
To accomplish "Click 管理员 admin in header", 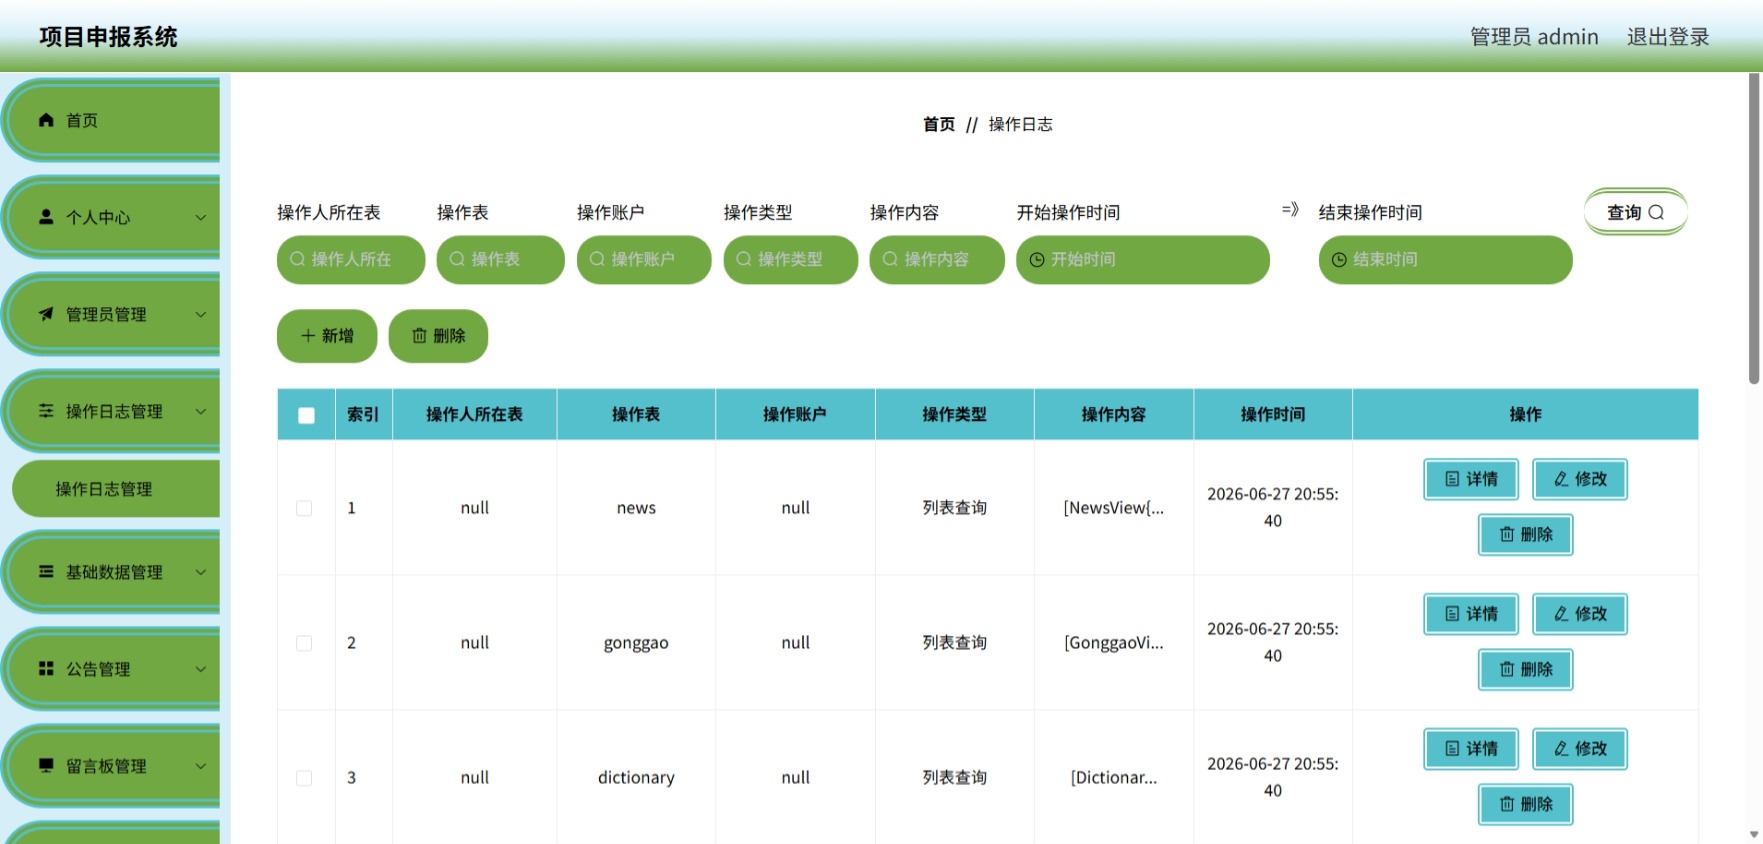I will click(1534, 37).
